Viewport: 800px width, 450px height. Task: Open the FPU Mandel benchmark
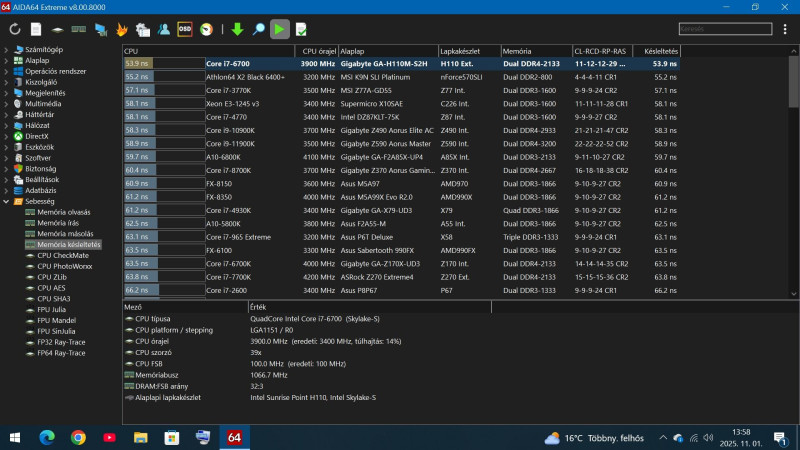[x=56, y=320]
